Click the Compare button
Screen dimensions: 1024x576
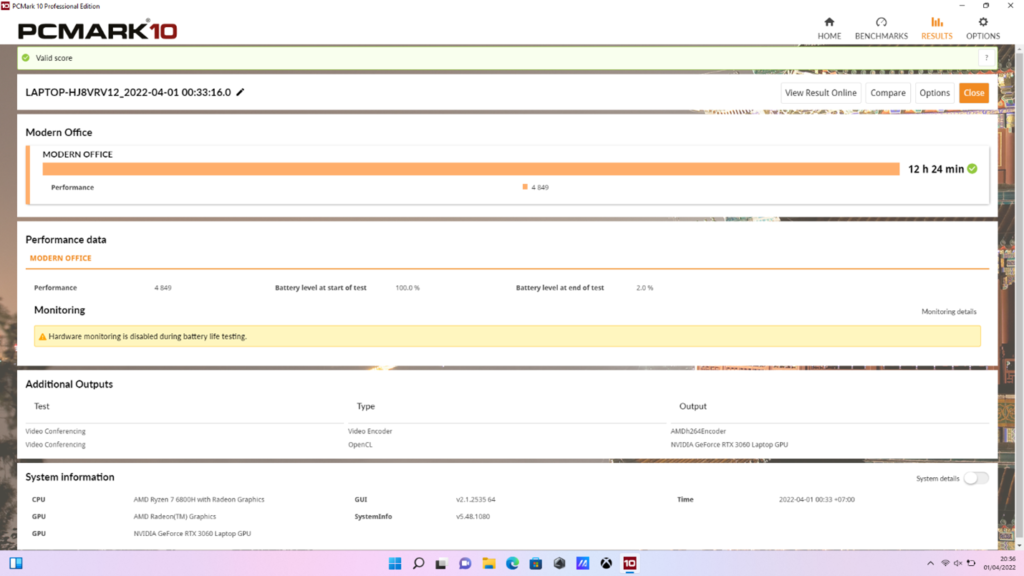[888, 93]
